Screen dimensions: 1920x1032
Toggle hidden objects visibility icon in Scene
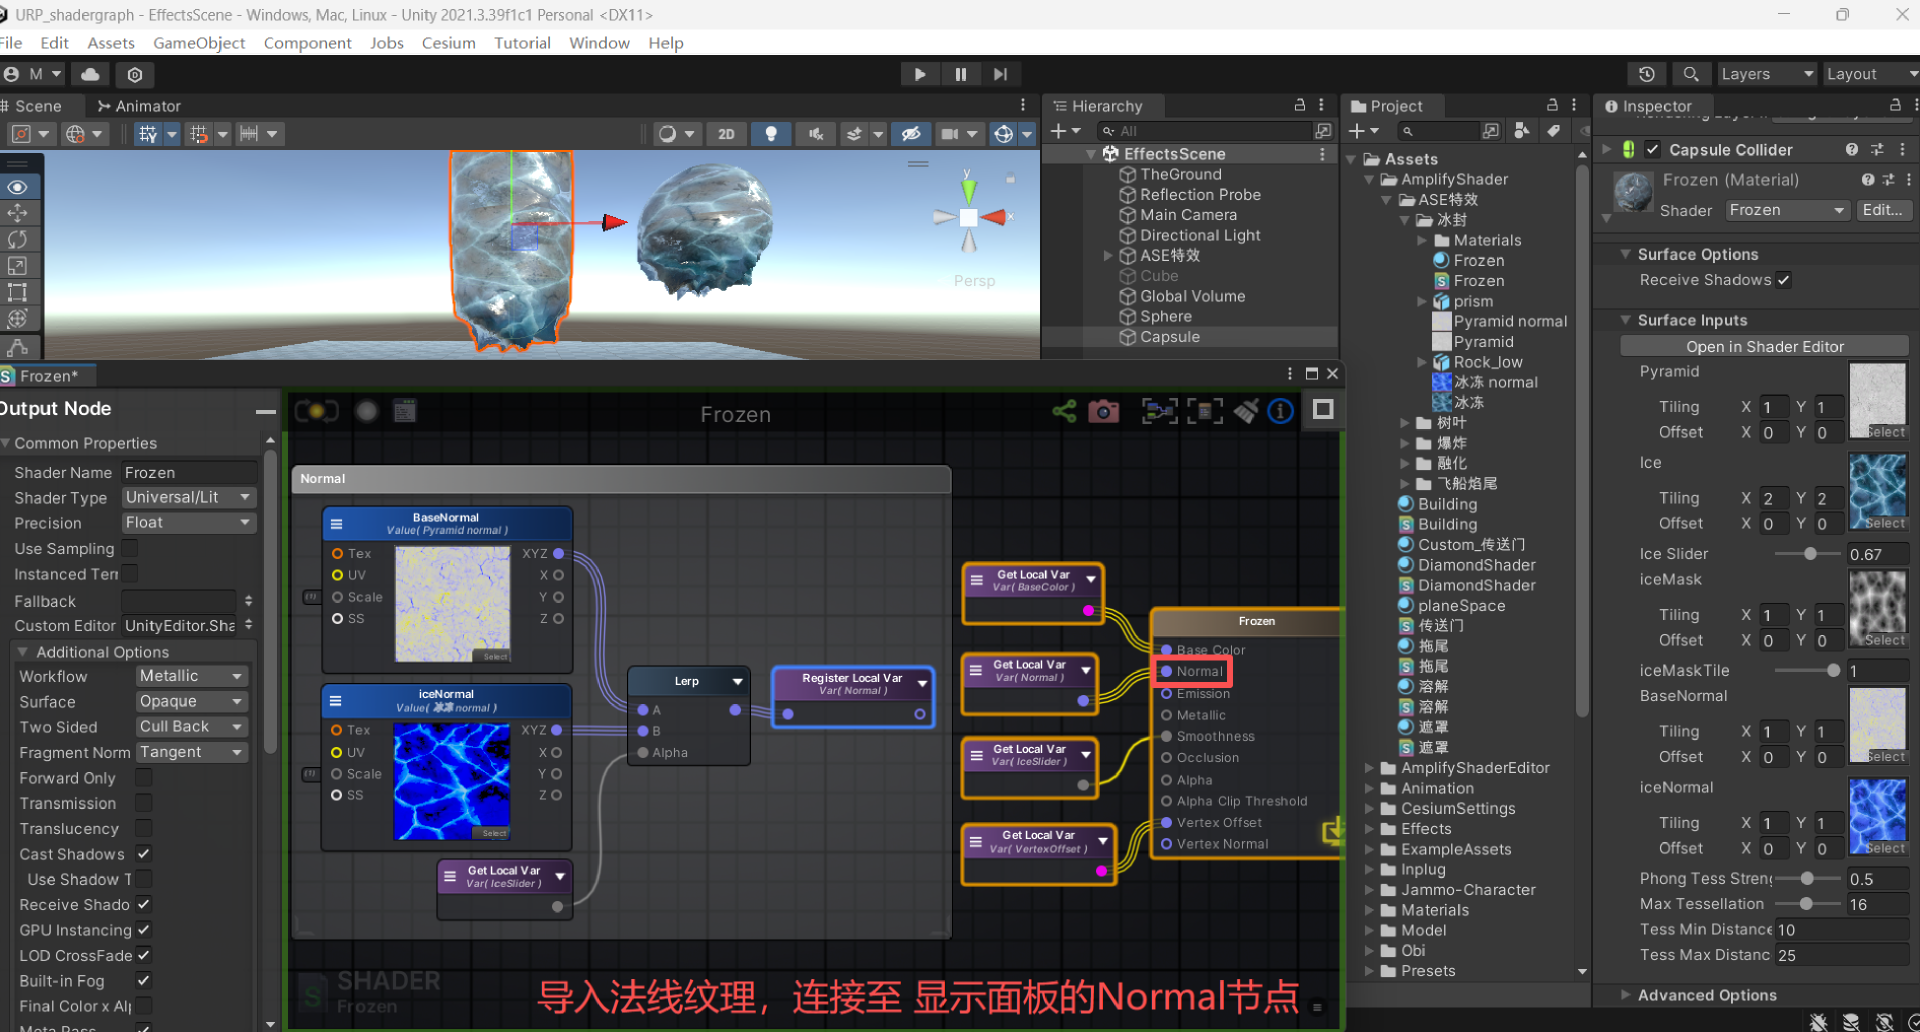910,134
